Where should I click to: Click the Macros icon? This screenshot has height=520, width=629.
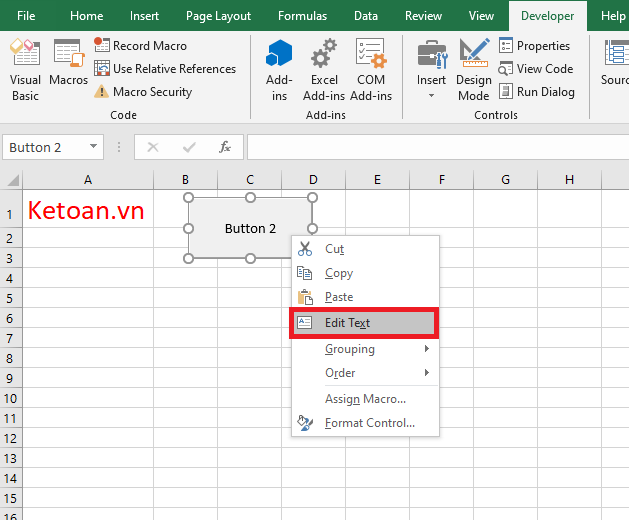[68, 66]
